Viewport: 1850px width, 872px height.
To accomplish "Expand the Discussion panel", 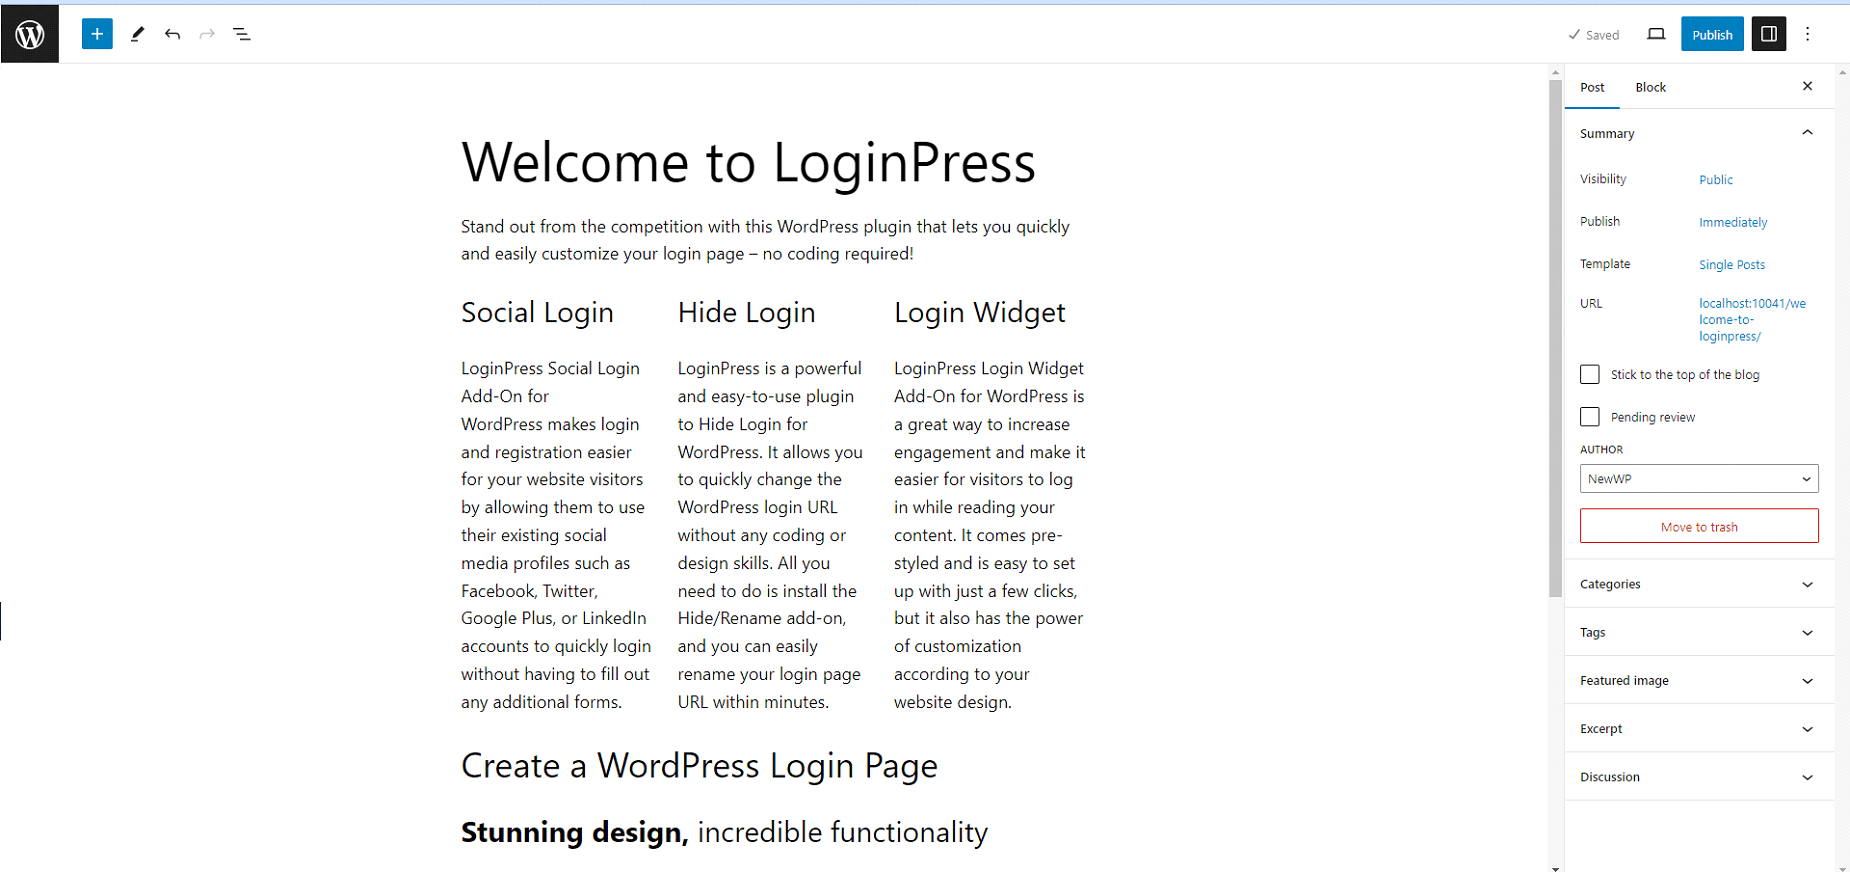I will click(1699, 776).
